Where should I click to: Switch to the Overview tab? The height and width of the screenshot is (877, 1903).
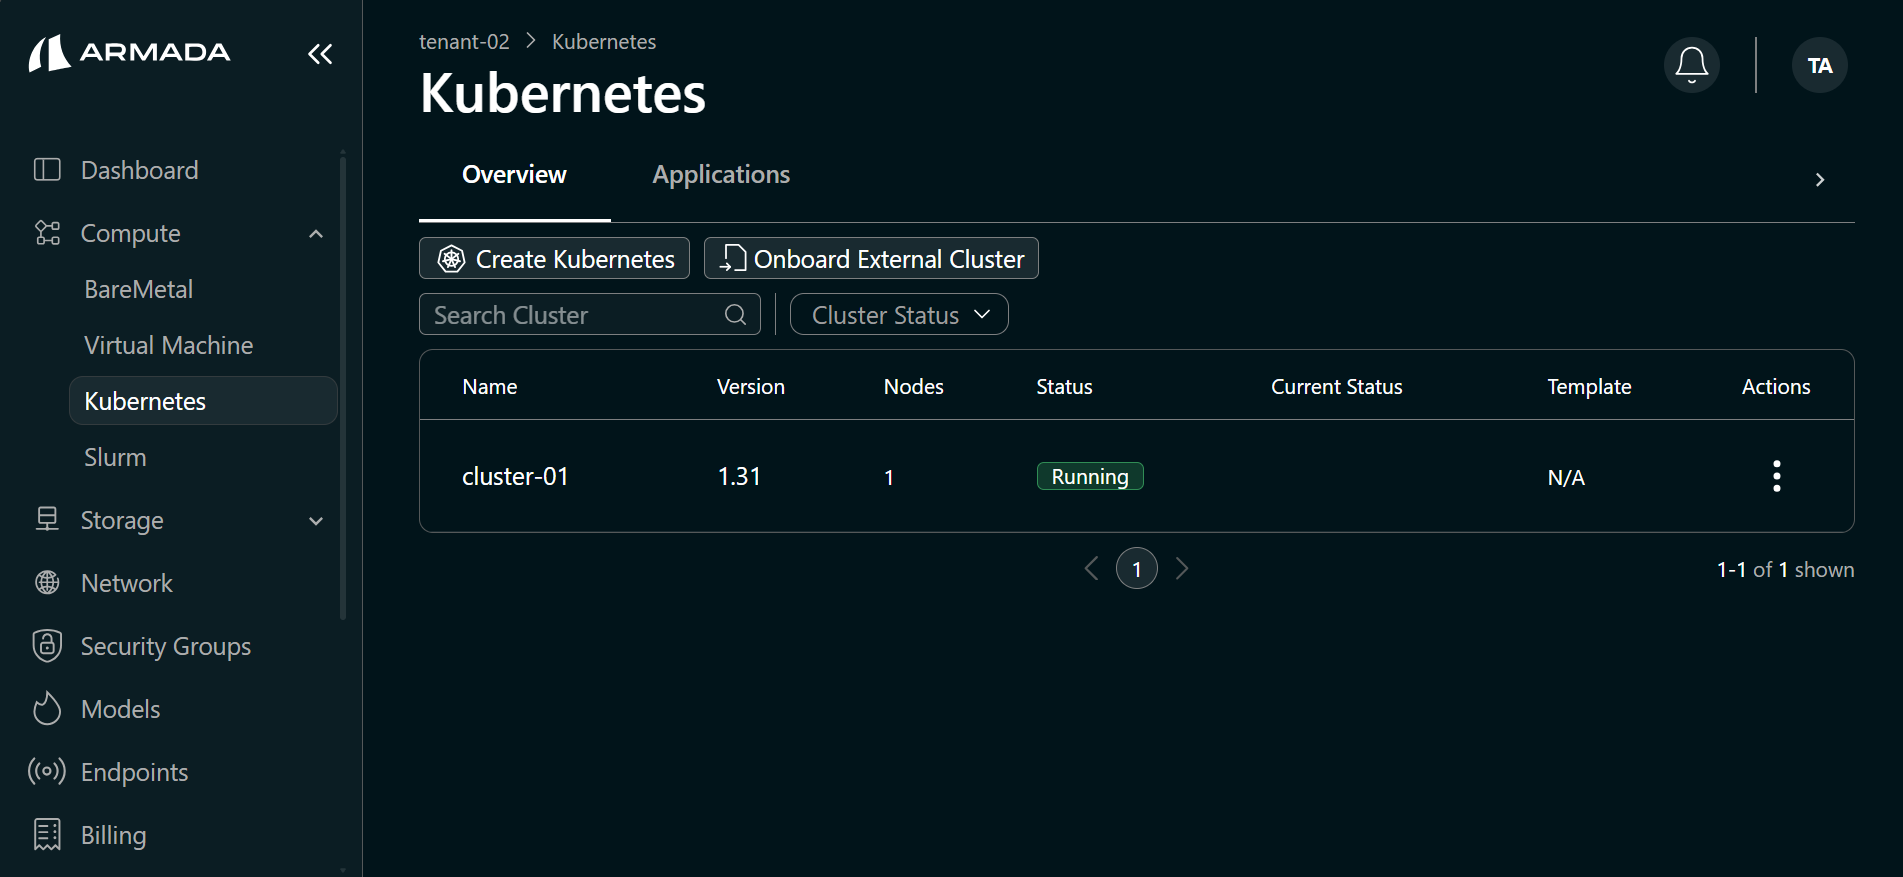[514, 175]
